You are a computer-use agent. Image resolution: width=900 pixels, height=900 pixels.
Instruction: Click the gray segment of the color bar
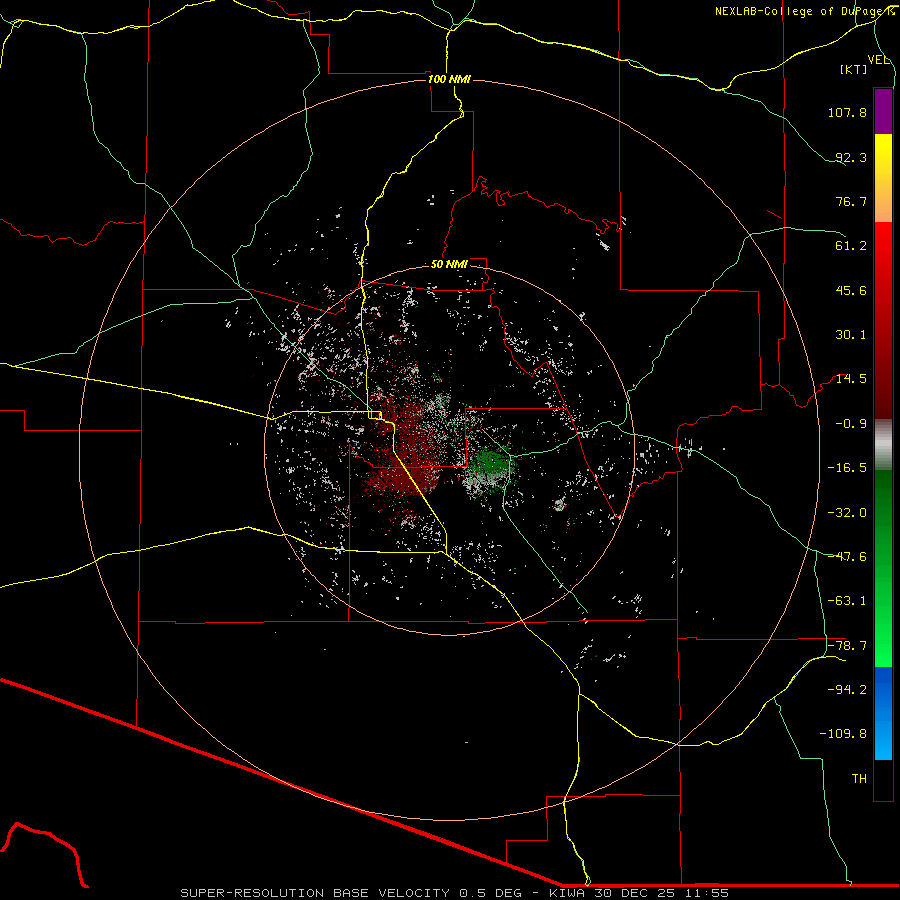(x=883, y=445)
